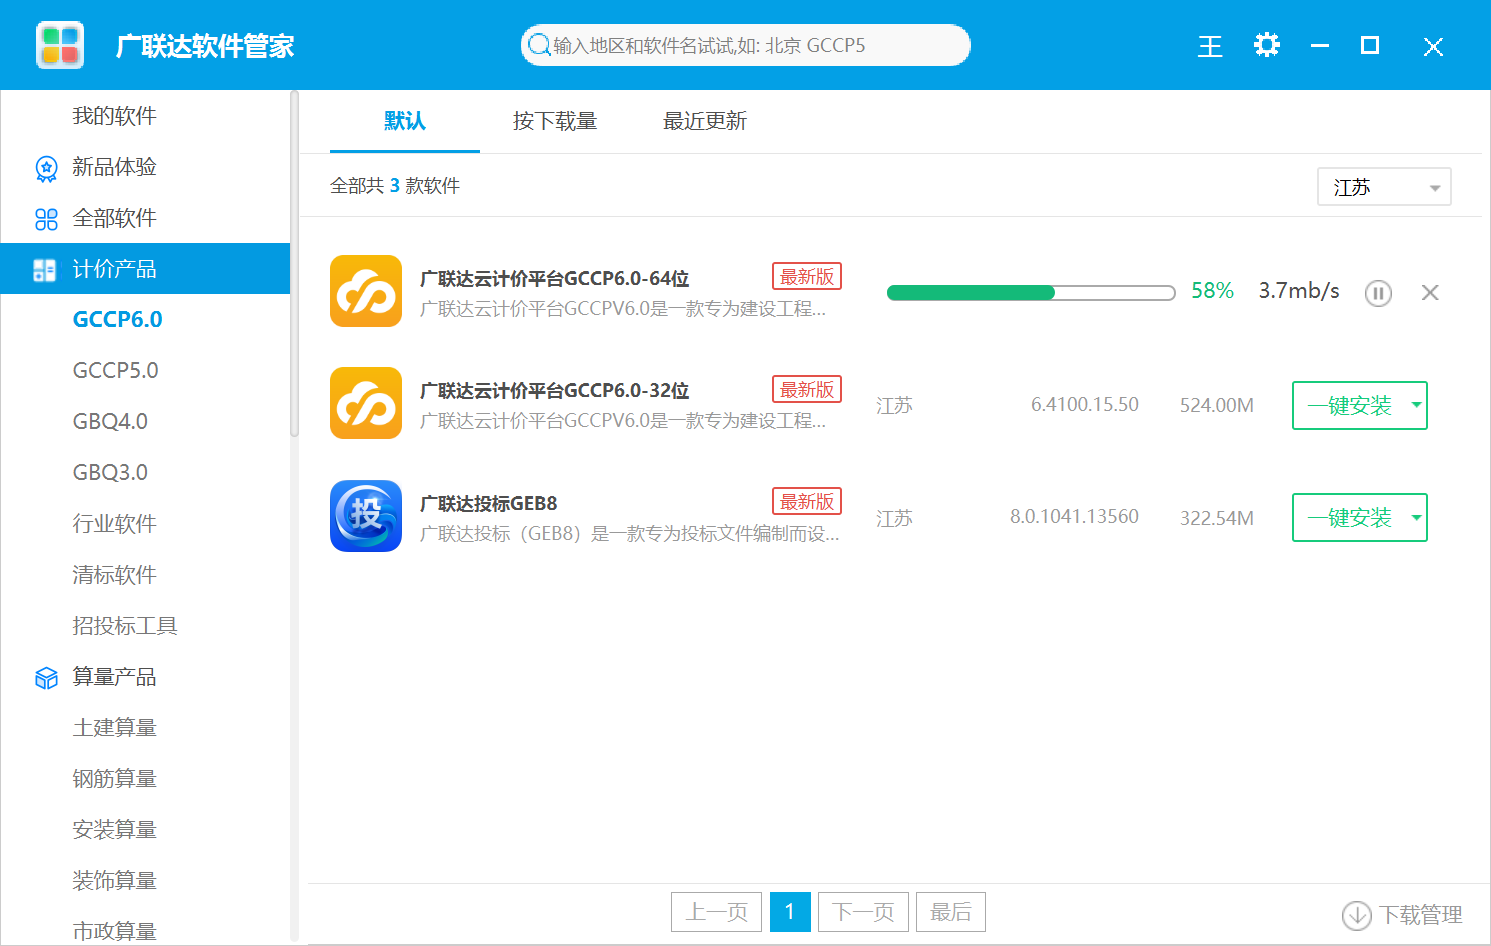Switch to the 最近更新 tab

click(x=705, y=121)
